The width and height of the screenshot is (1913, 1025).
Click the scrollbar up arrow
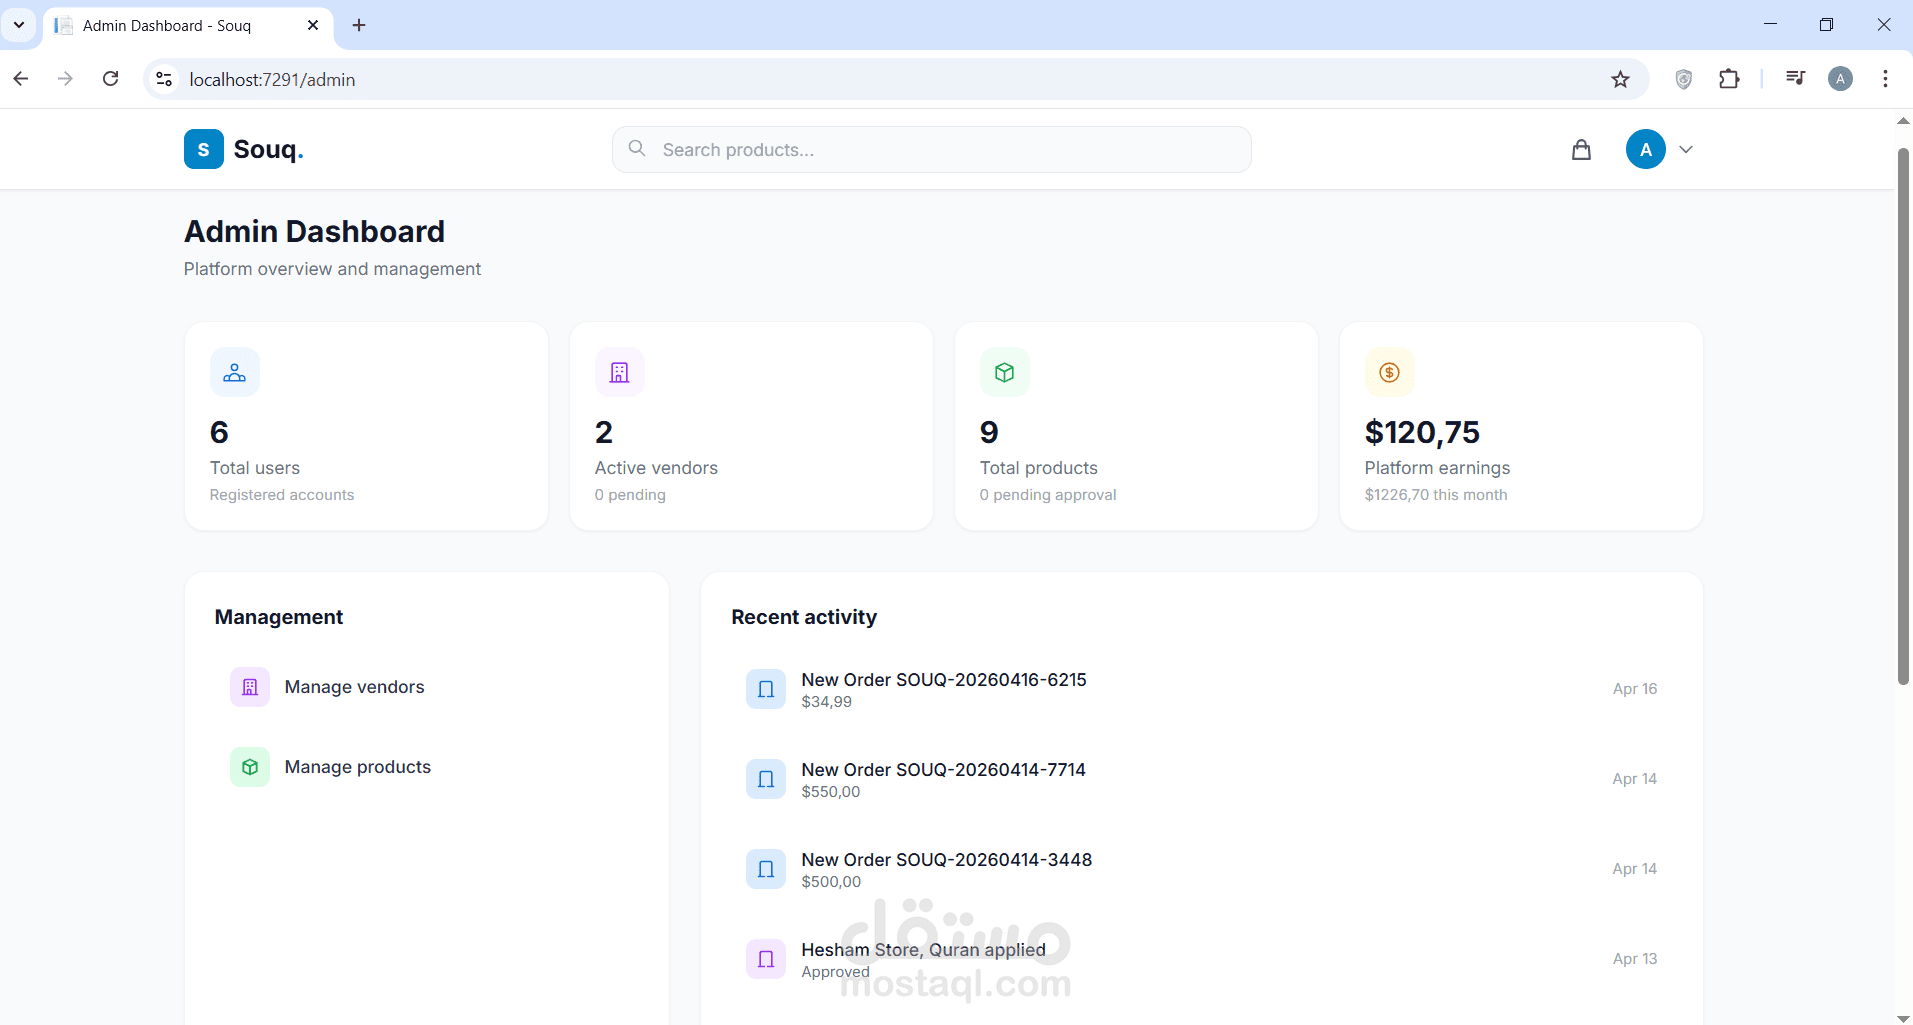tap(1903, 120)
